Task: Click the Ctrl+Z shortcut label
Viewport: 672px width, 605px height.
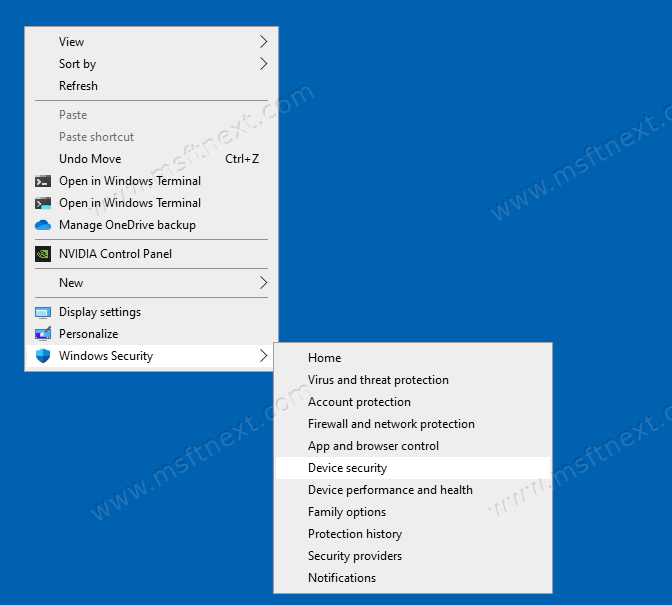Action: [x=242, y=159]
